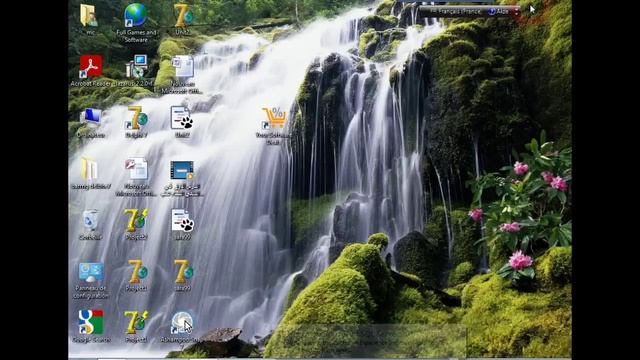Select the Delphi project icon beside Google Chrome
Screen dimensions: 640x360
[x=137, y=322]
